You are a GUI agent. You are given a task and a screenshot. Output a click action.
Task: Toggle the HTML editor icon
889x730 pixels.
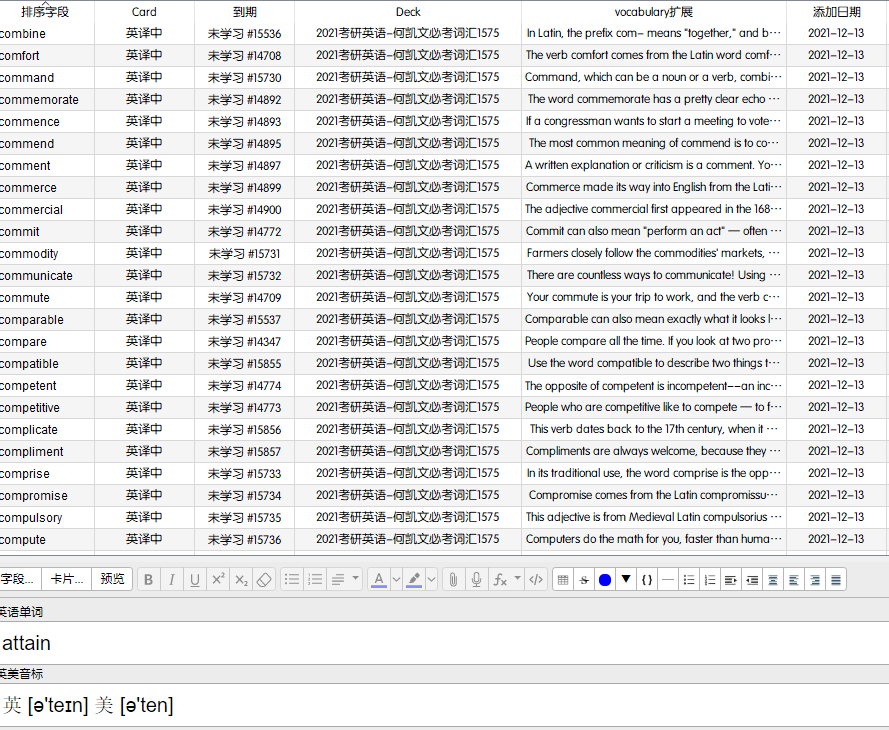tap(536, 579)
